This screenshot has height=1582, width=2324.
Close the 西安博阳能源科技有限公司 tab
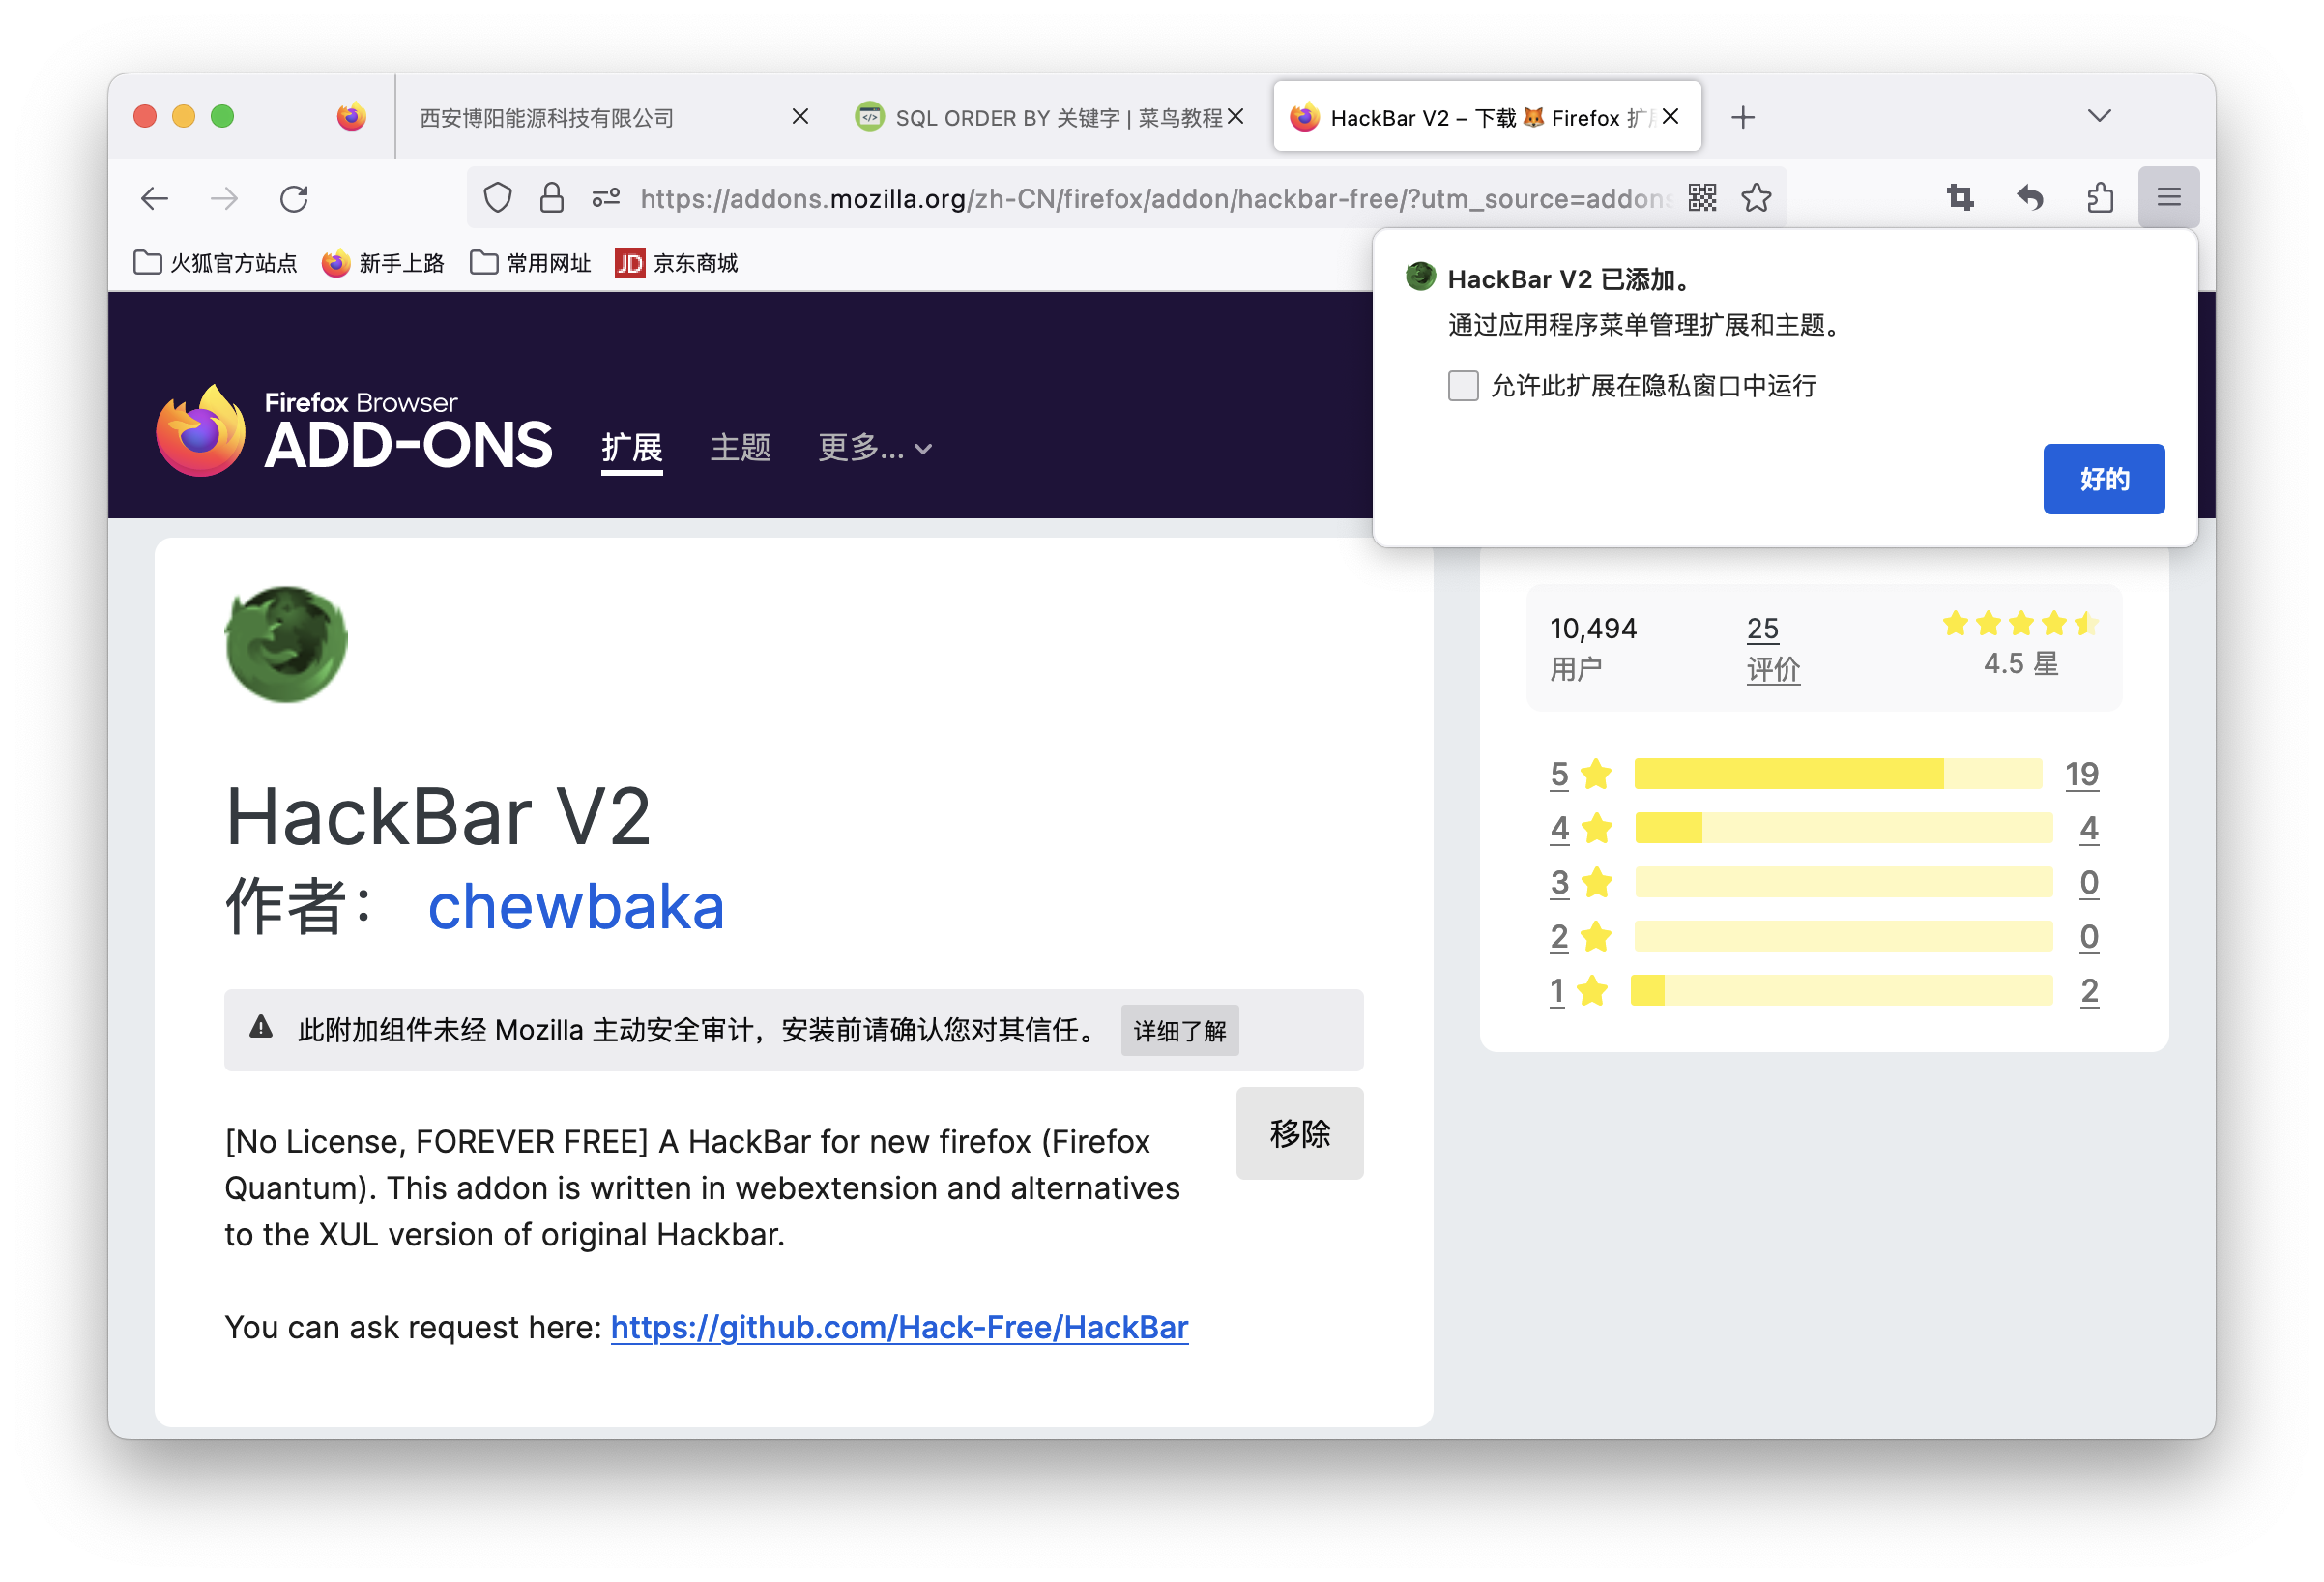800,117
